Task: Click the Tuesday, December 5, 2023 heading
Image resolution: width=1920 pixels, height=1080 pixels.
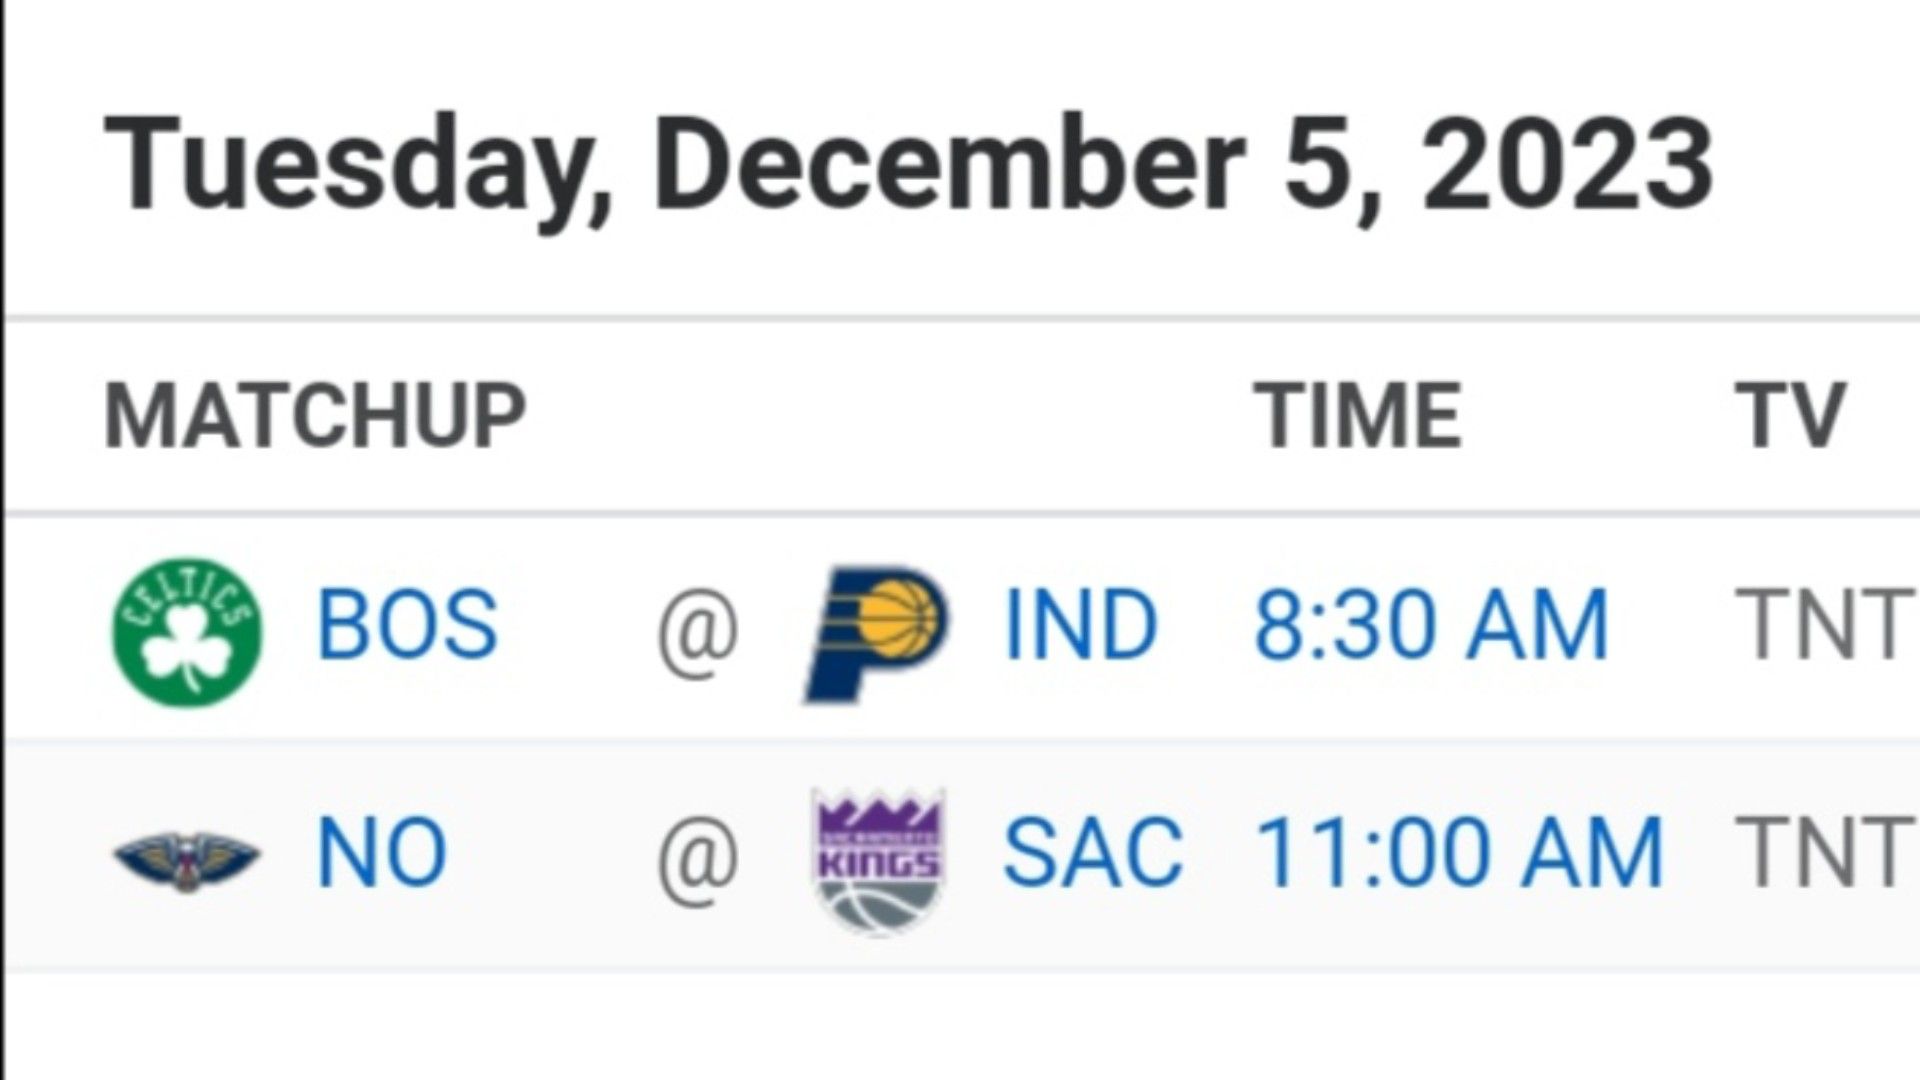Action: click(909, 166)
